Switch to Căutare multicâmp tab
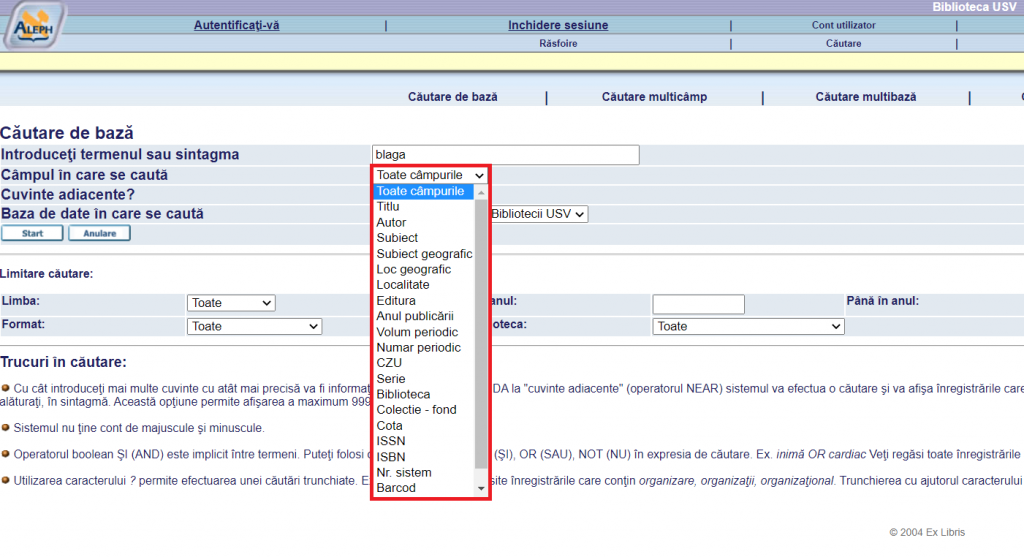Viewport: 1024px width, 557px height. pos(654,97)
